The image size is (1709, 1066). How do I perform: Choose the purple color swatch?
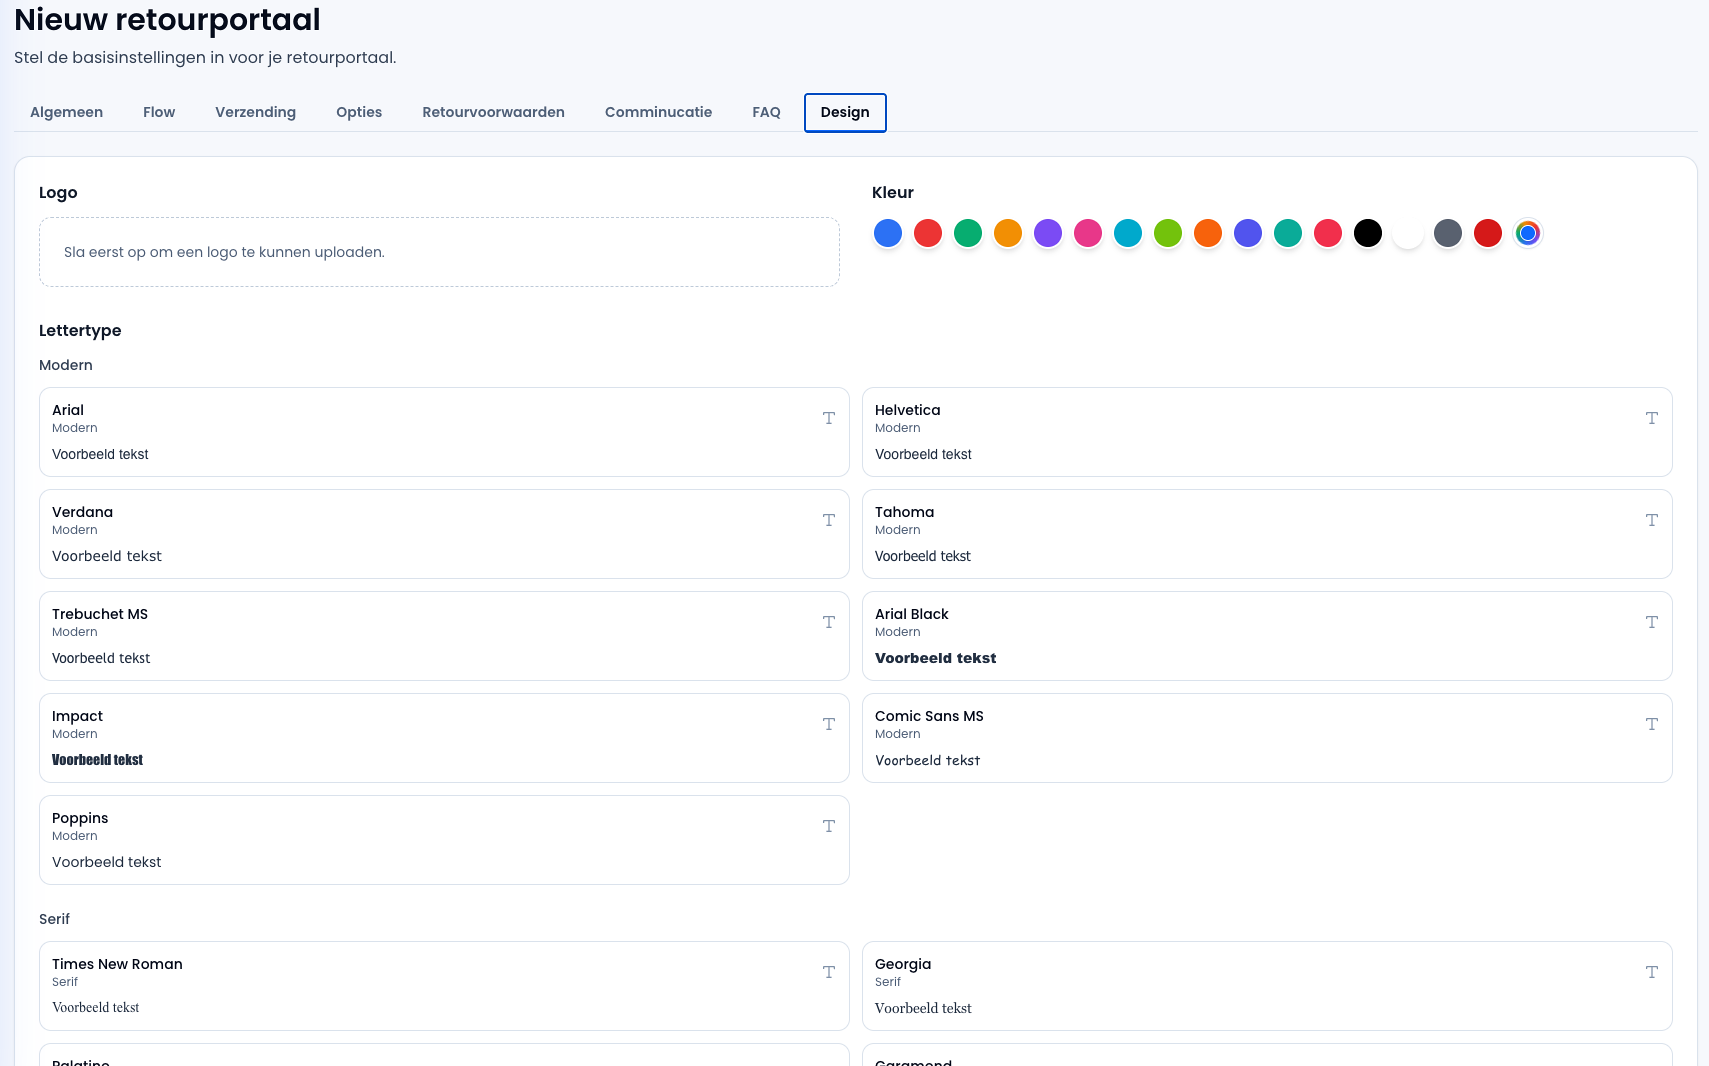[x=1048, y=233]
